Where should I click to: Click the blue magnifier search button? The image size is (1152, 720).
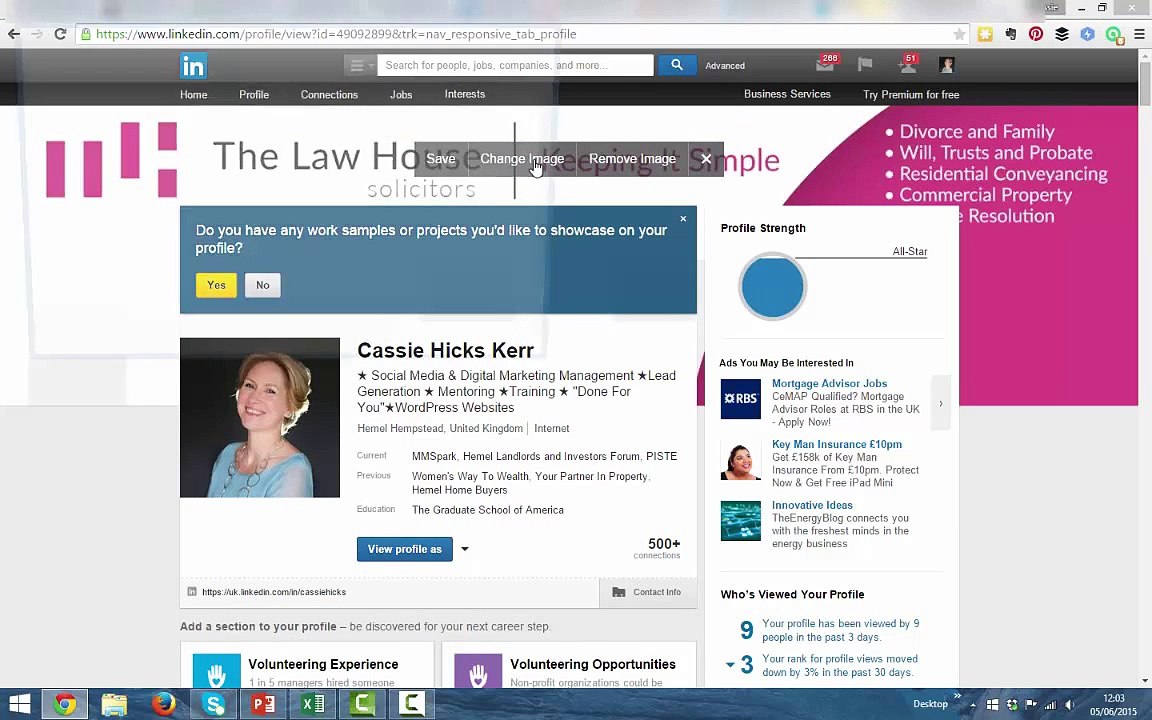click(x=677, y=65)
